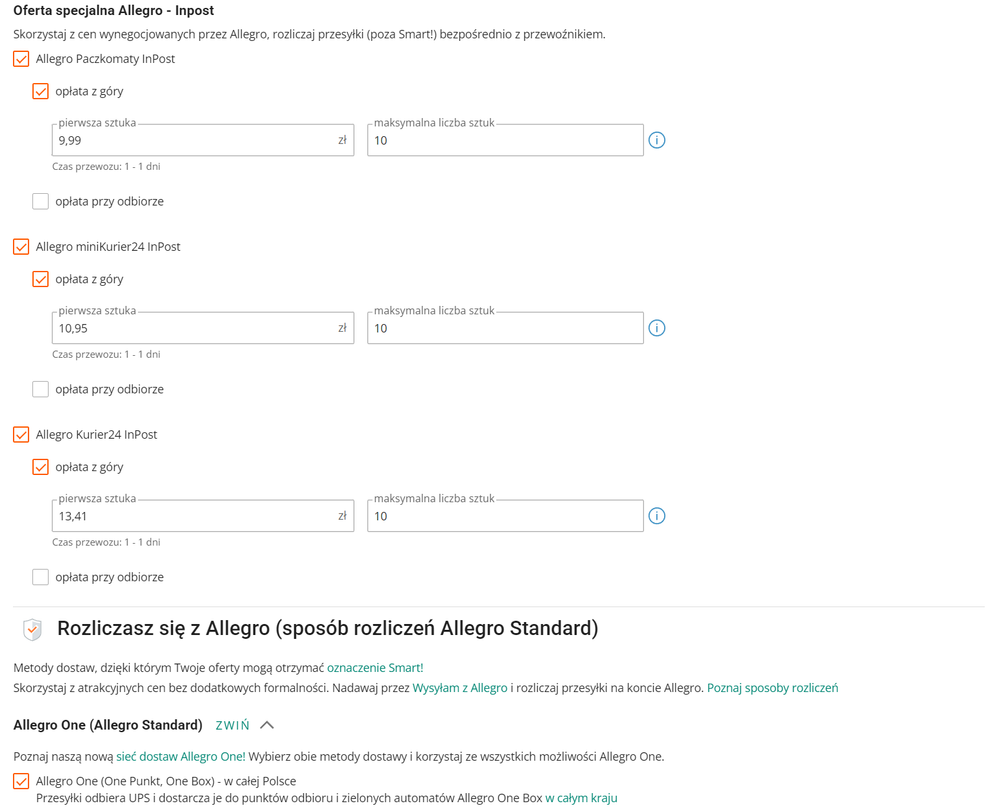Toggle 'opłata z góry' under miniKurier24 InPost

pyautogui.click(x=40, y=279)
